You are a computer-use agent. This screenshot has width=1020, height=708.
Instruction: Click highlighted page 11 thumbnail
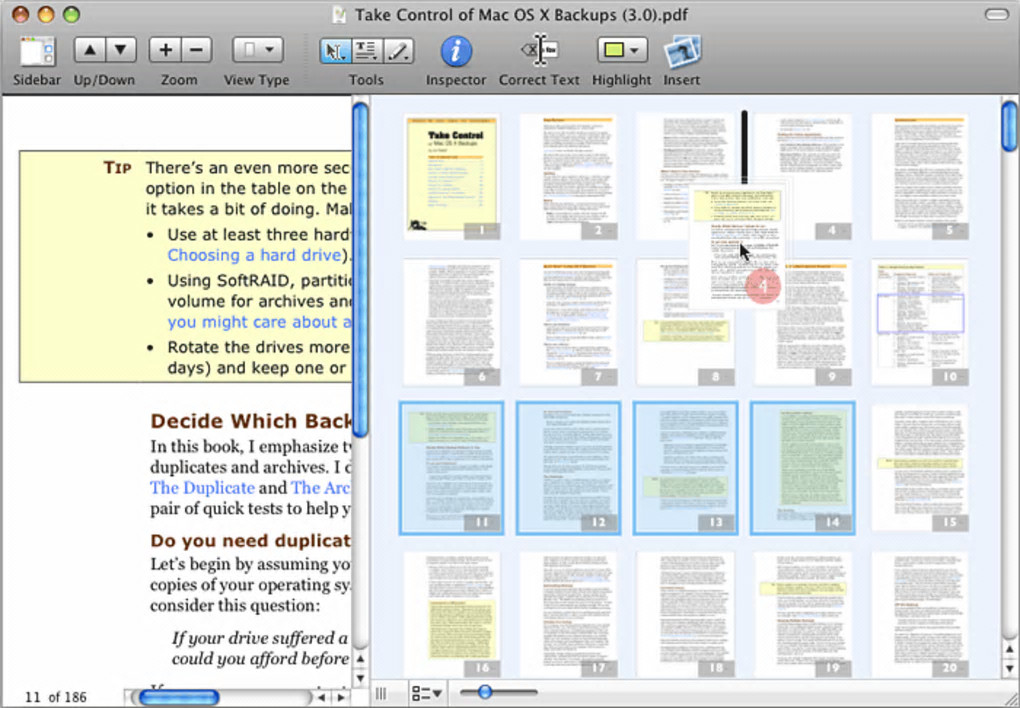pyautogui.click(x=451, y=468)
